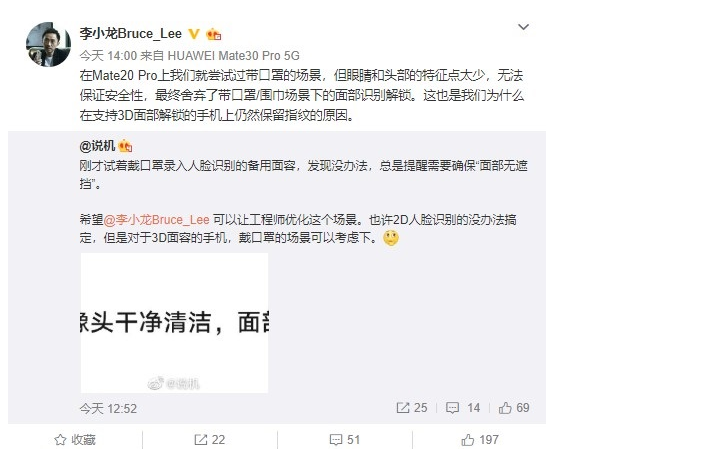Click the gold V verified badge
This screenshot has width=704, height=449.
(194, 34)
